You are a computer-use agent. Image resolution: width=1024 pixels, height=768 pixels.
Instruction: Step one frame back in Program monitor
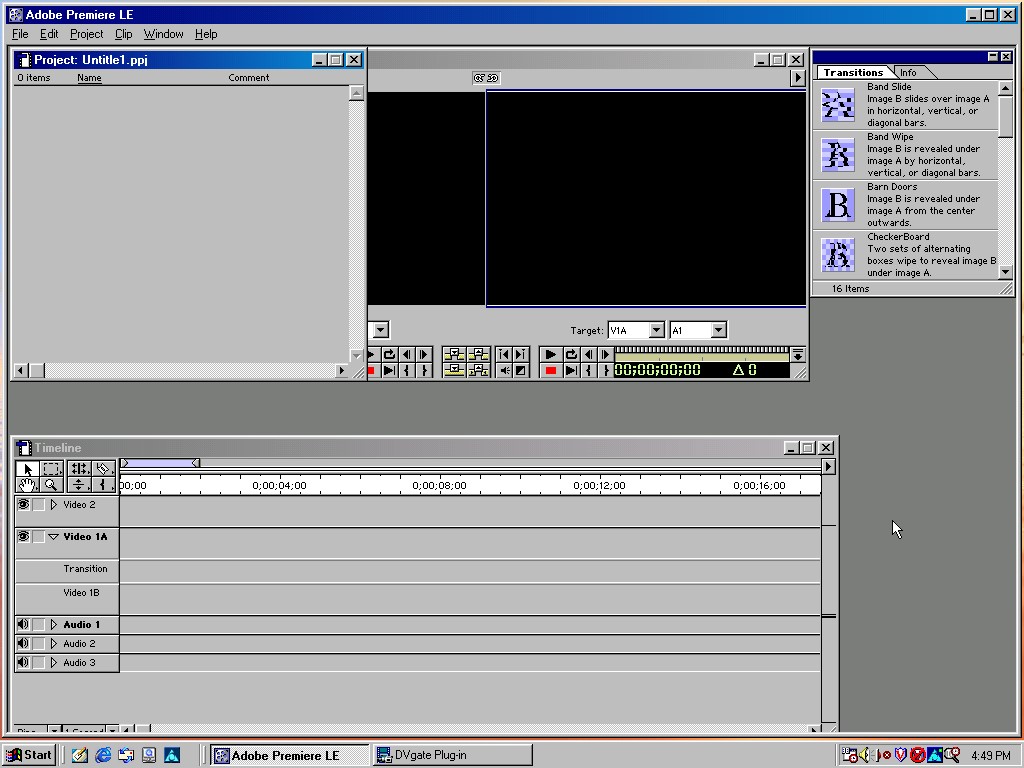pos(588,355)
